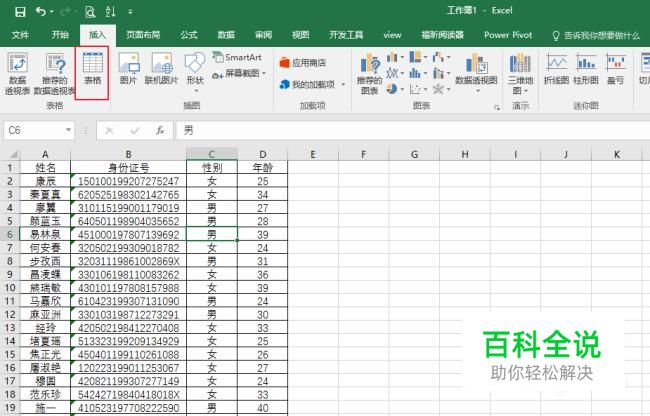650x416 pixels.
Task: Click the formula bar containing 男
Action: point(413,131)
